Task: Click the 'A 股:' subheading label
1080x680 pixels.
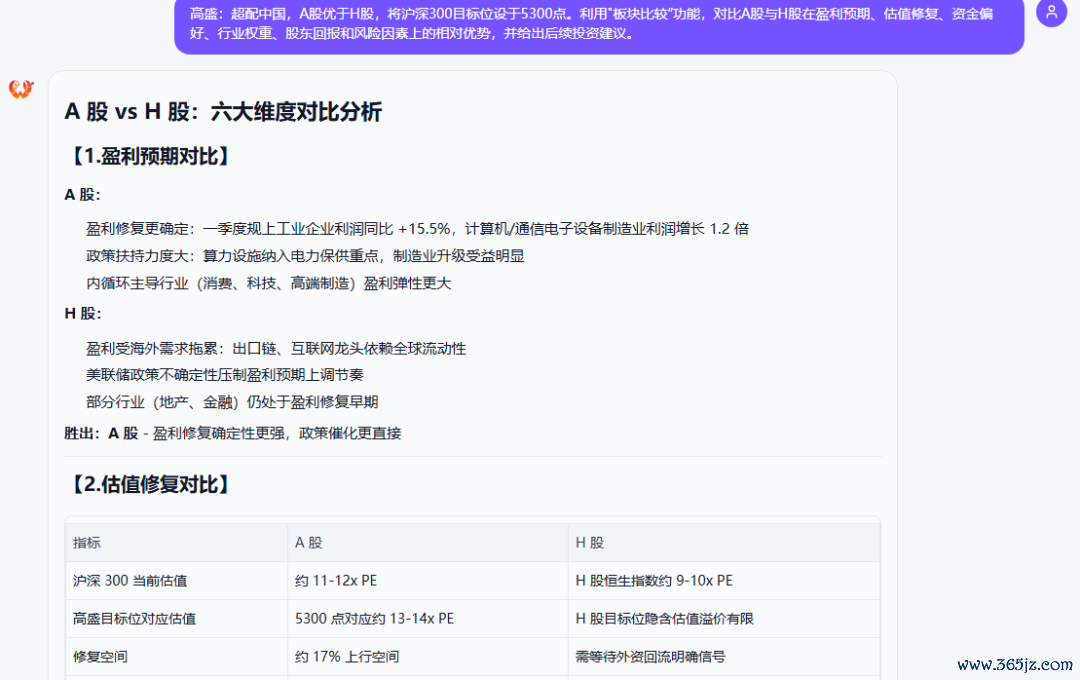Action: click(82, 195)
